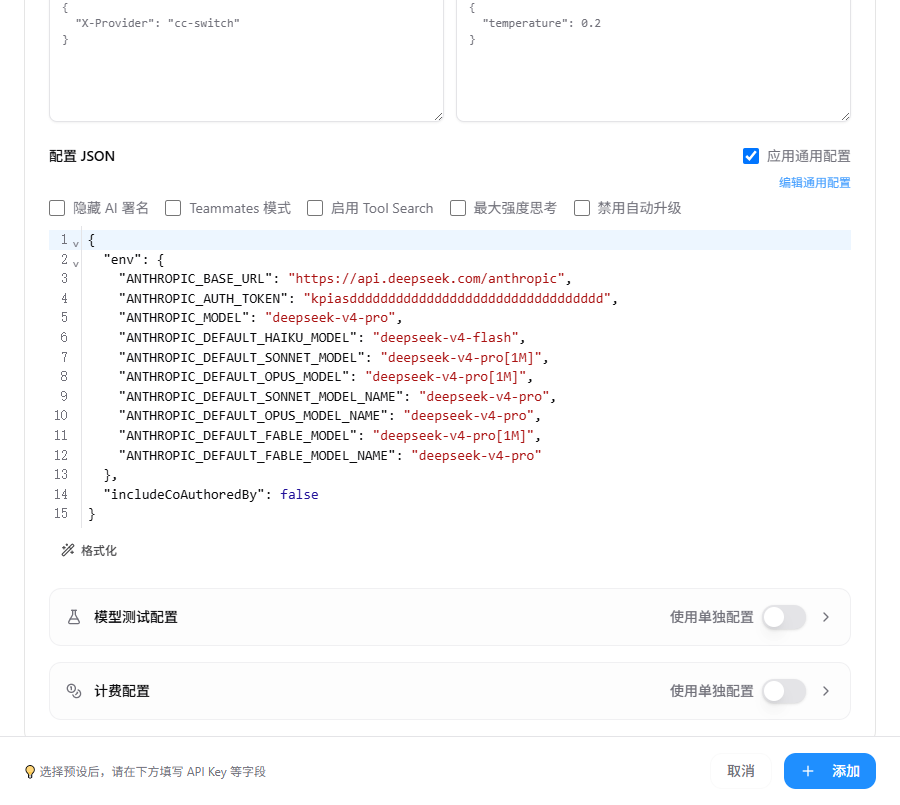Screen dimensions: 900x805
Task: Expand the 计费配置 chevron arrow
Action: click(x=826, y=691)
